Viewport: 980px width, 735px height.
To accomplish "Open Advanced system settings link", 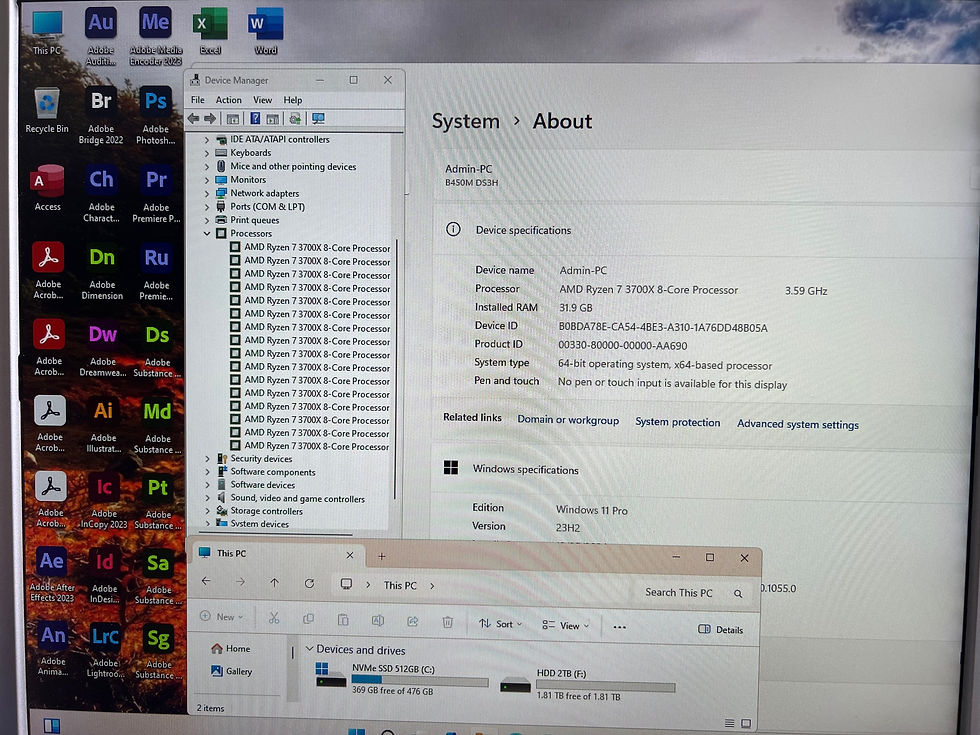I will pos(798,424).
